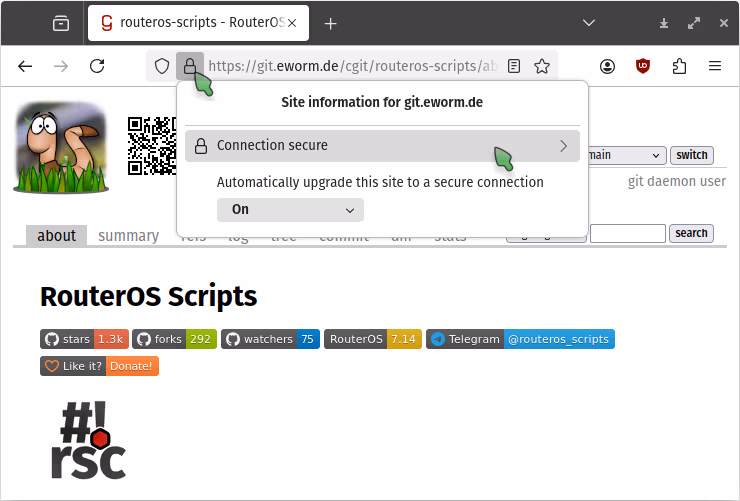Open Firefox account profile icon
The width and height of the screenshot is (740, 501).
tap(608, 66)
